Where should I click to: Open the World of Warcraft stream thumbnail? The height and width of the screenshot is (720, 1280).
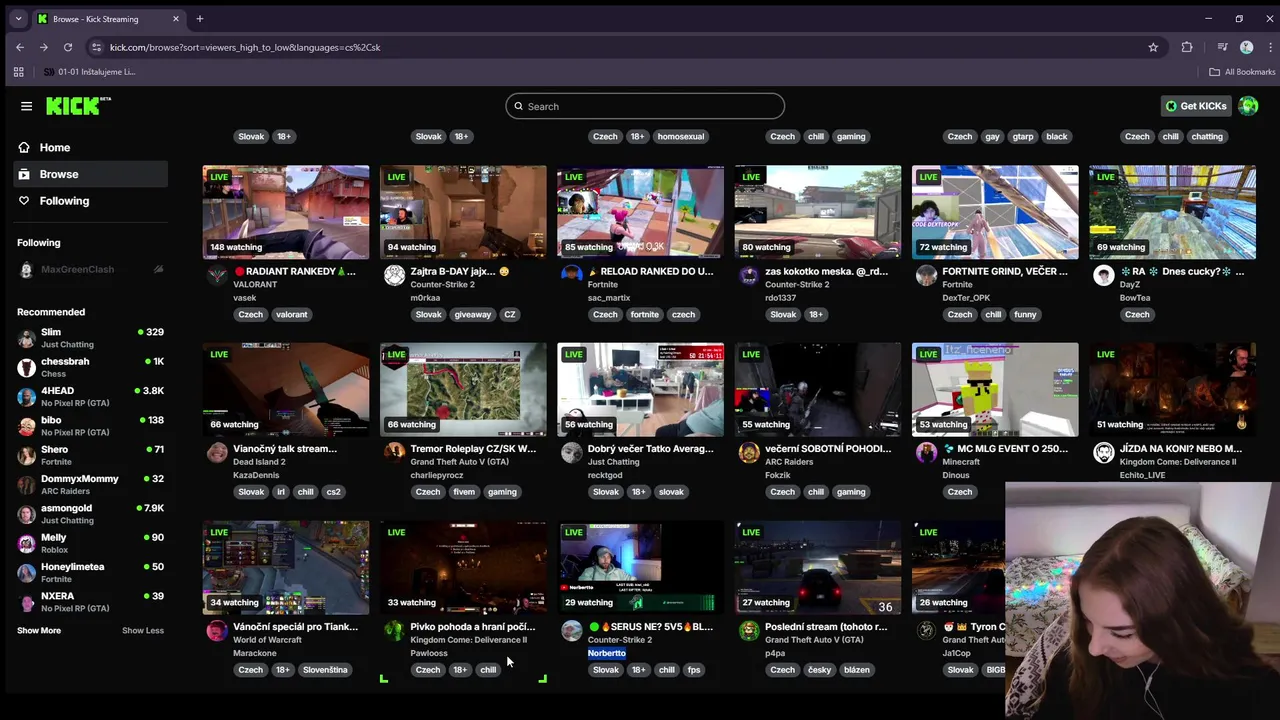coord(286,567)
